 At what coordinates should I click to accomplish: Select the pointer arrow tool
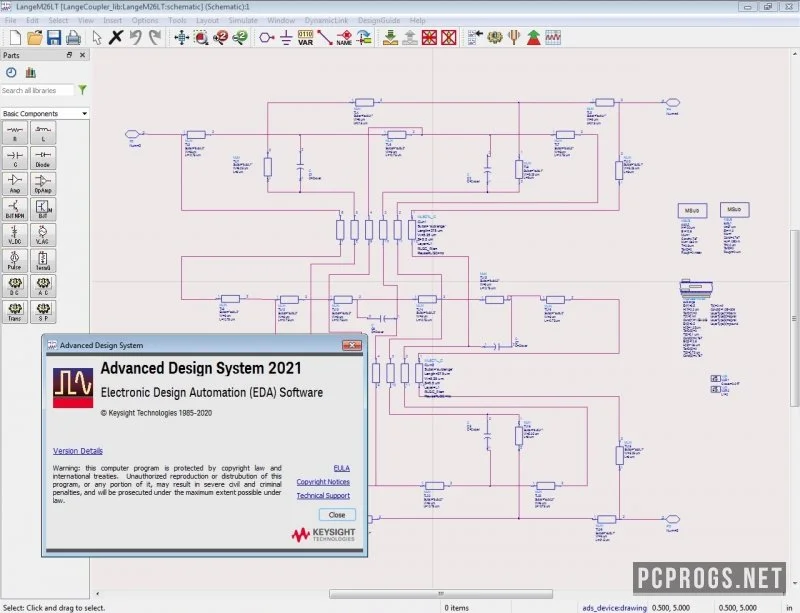point(97,37)
